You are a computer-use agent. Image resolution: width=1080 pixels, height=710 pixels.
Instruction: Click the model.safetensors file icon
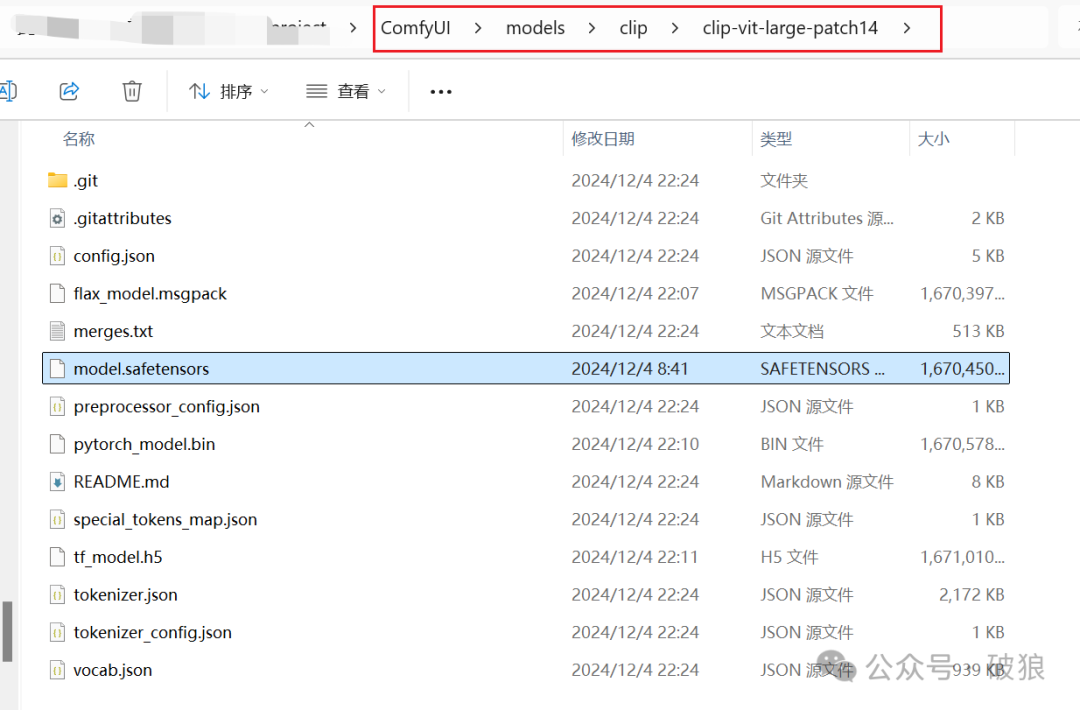[x=58, y=369]
